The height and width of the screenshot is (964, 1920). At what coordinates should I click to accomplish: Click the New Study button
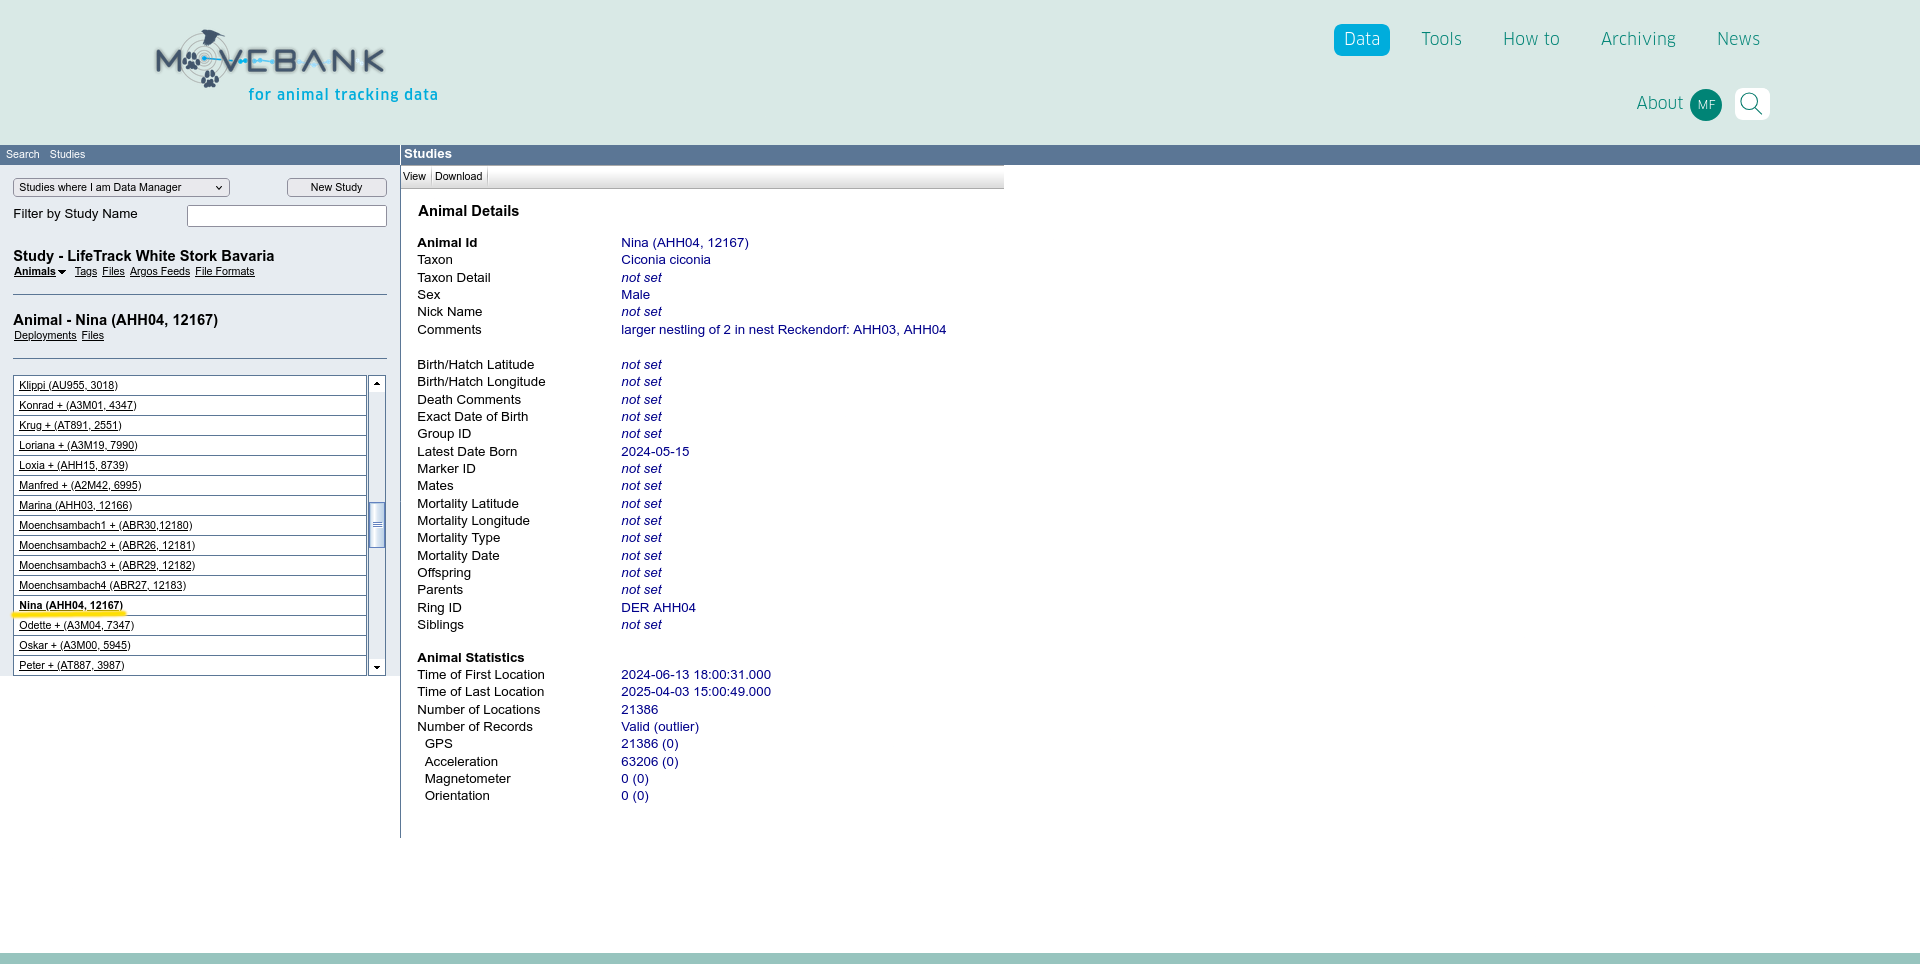tap(336, 188)
